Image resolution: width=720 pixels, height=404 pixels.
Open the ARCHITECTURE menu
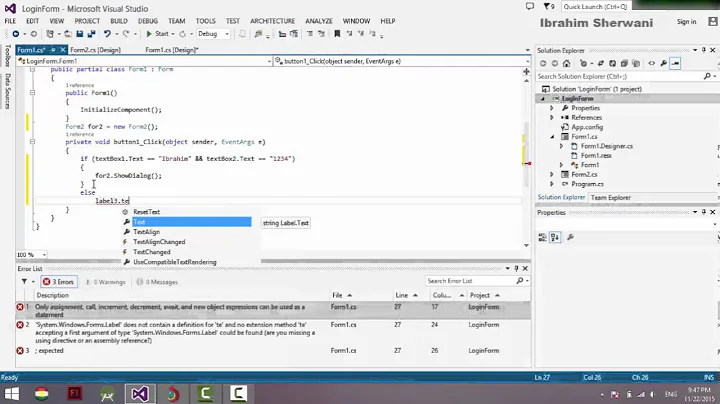click(x=272, y=21)
